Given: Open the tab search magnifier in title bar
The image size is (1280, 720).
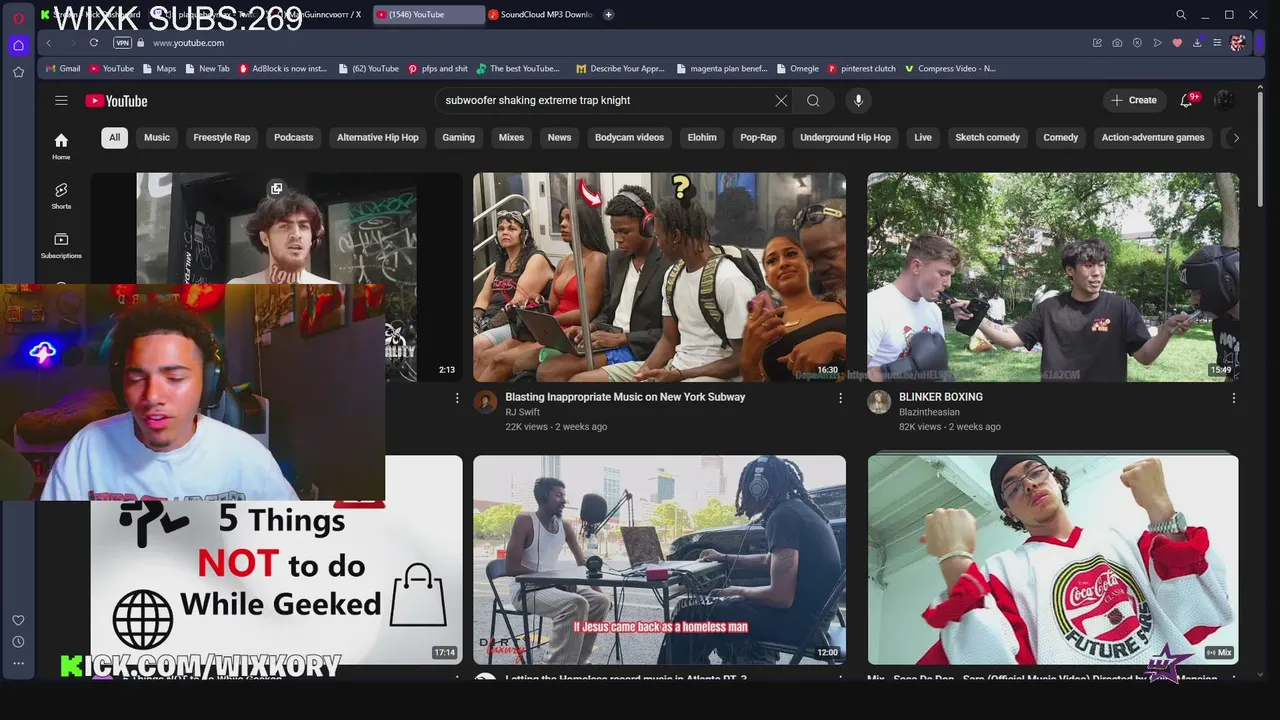Looking at the screenshot, I should [1181, 15].
